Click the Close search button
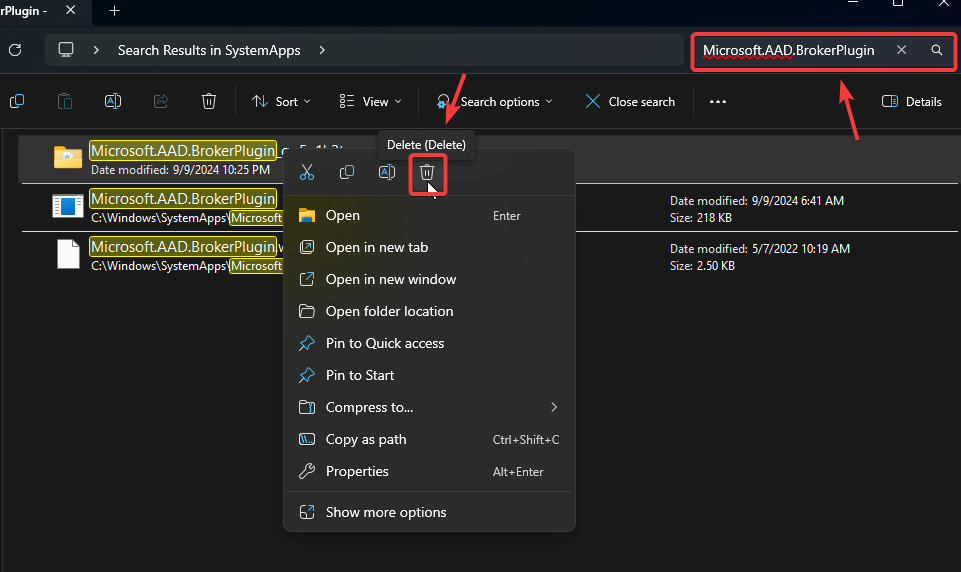Viewport: 961px width, 572px height. (x=630, y=101)
